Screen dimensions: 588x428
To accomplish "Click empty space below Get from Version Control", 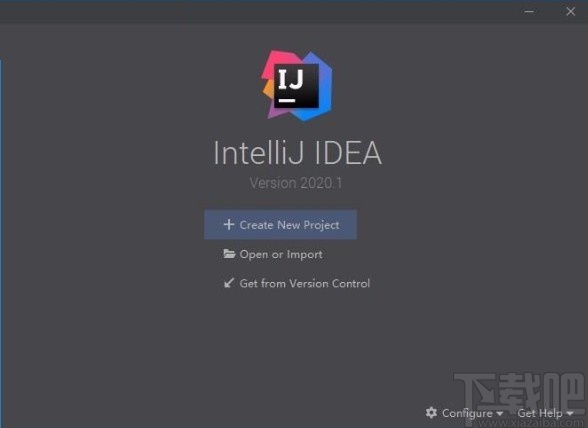I will tap(296, 345).
